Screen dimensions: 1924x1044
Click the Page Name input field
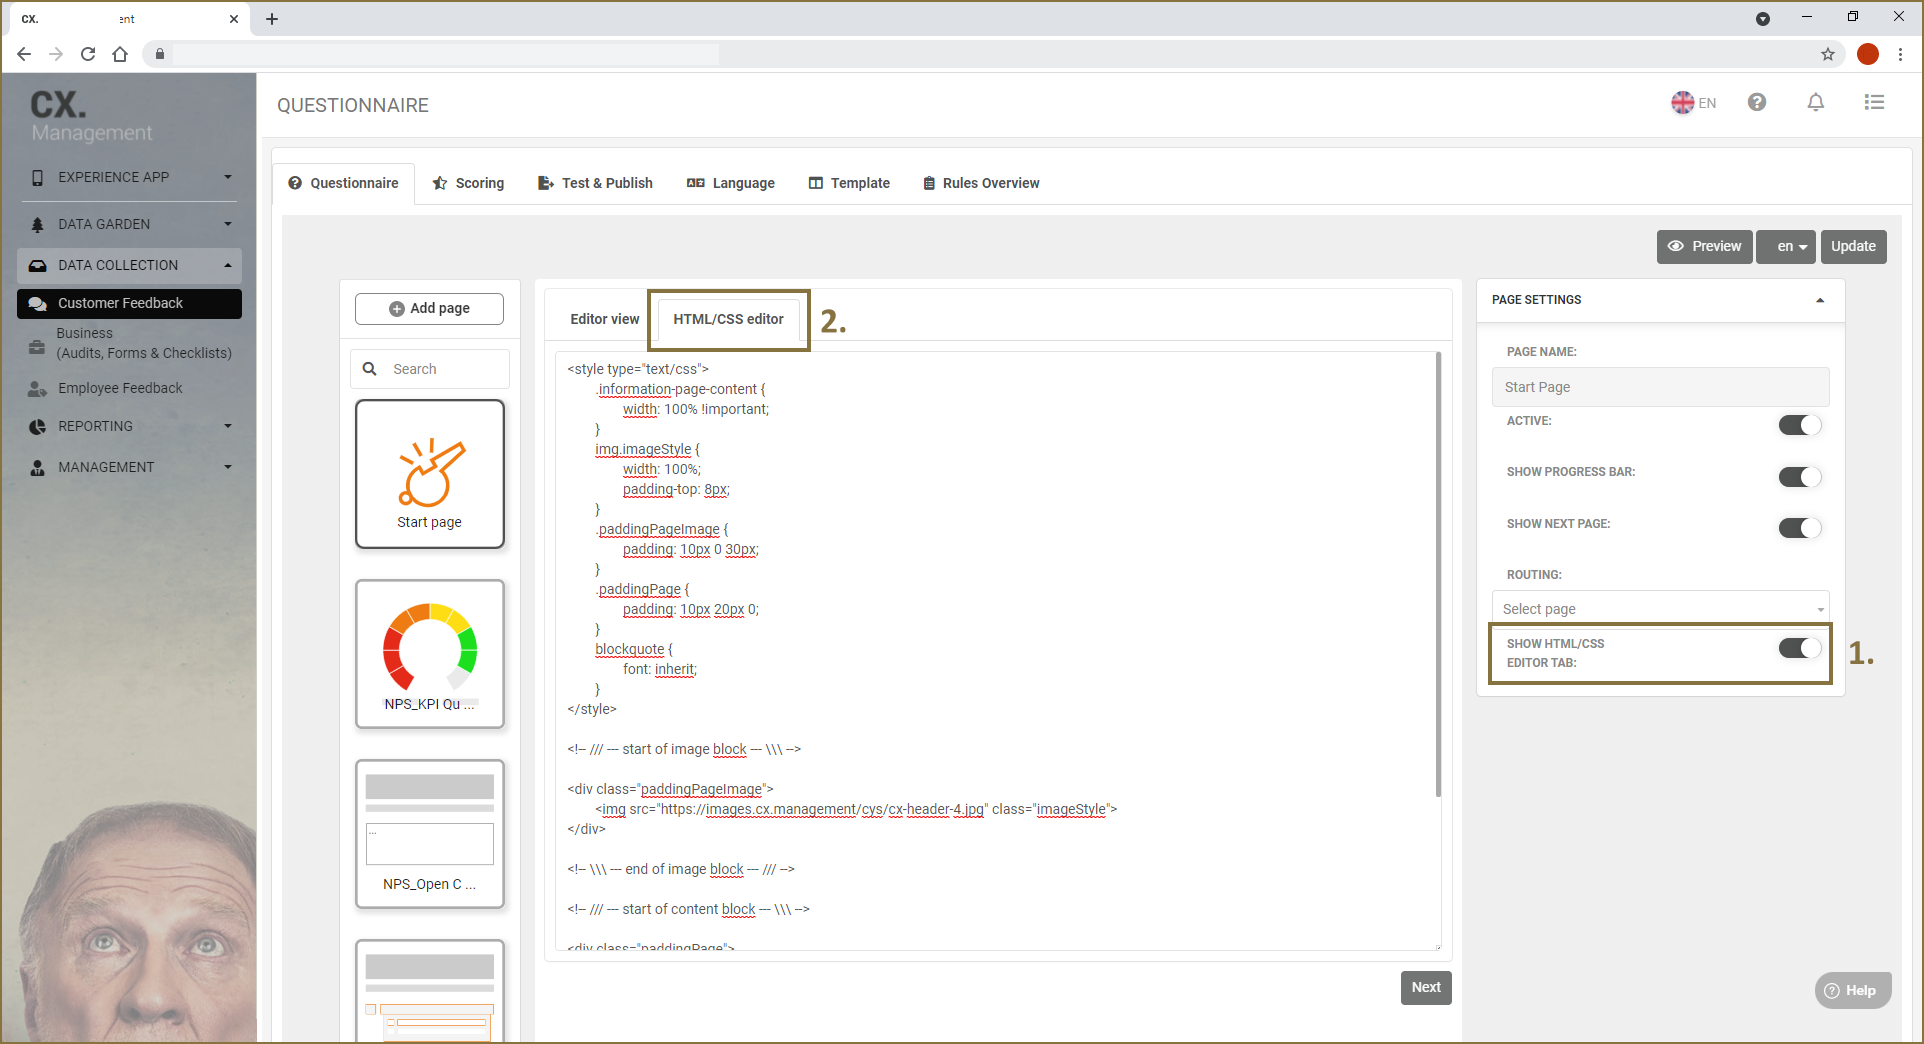1660,387
